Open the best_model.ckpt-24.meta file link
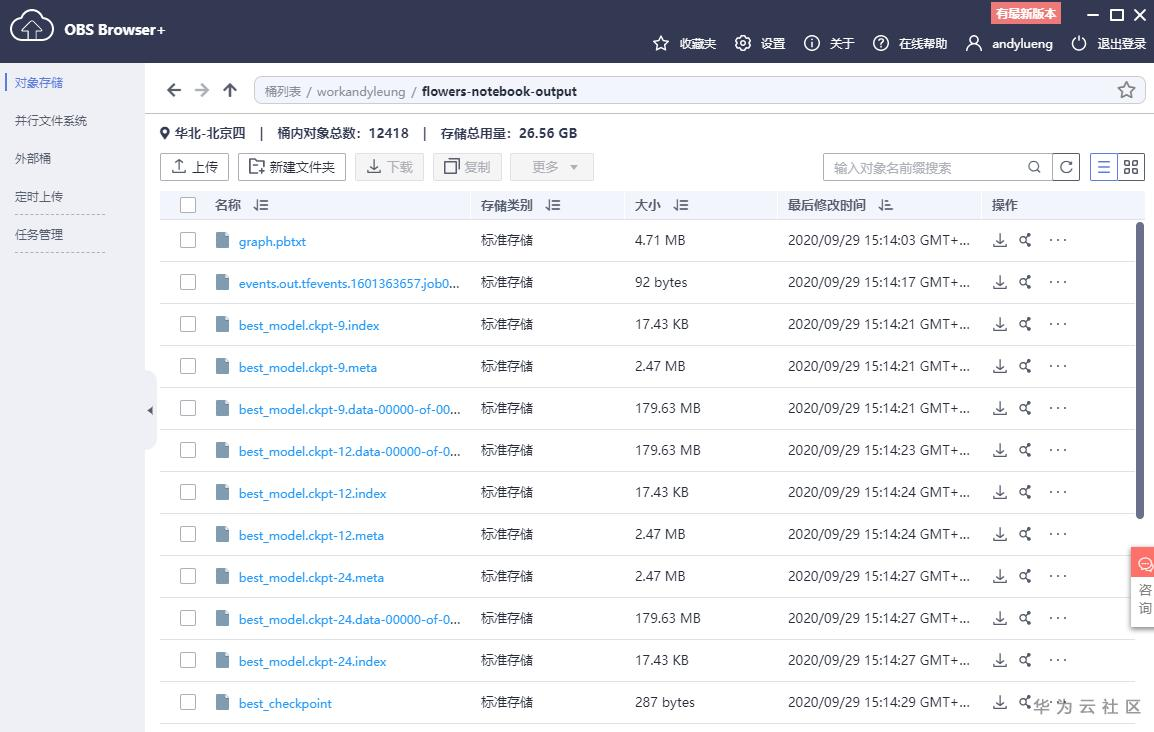 coord(311,577)
